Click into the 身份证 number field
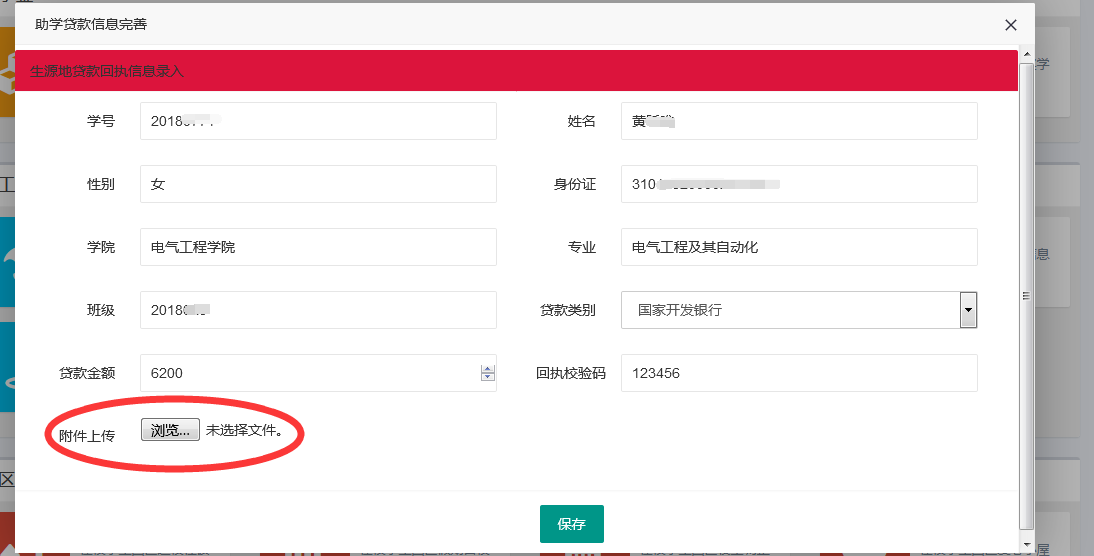The width and height of the screenshot is (1094, 556). click(798, 184)
